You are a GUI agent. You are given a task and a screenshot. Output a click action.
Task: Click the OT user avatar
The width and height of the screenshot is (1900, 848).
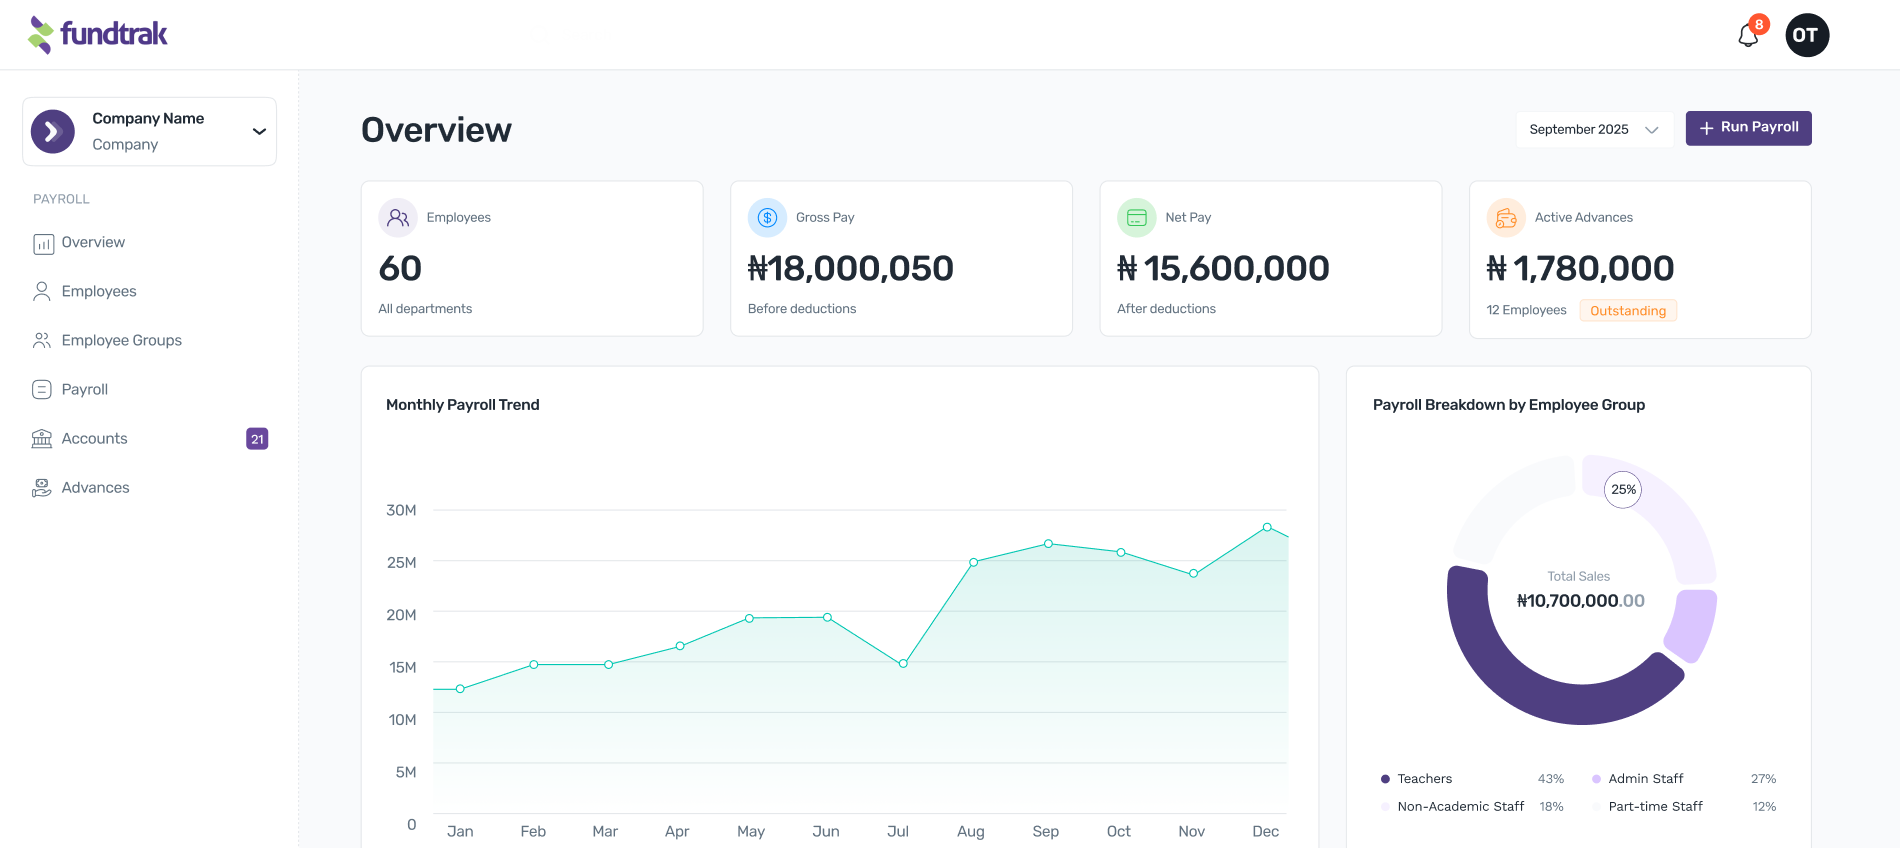(1807, 36)
